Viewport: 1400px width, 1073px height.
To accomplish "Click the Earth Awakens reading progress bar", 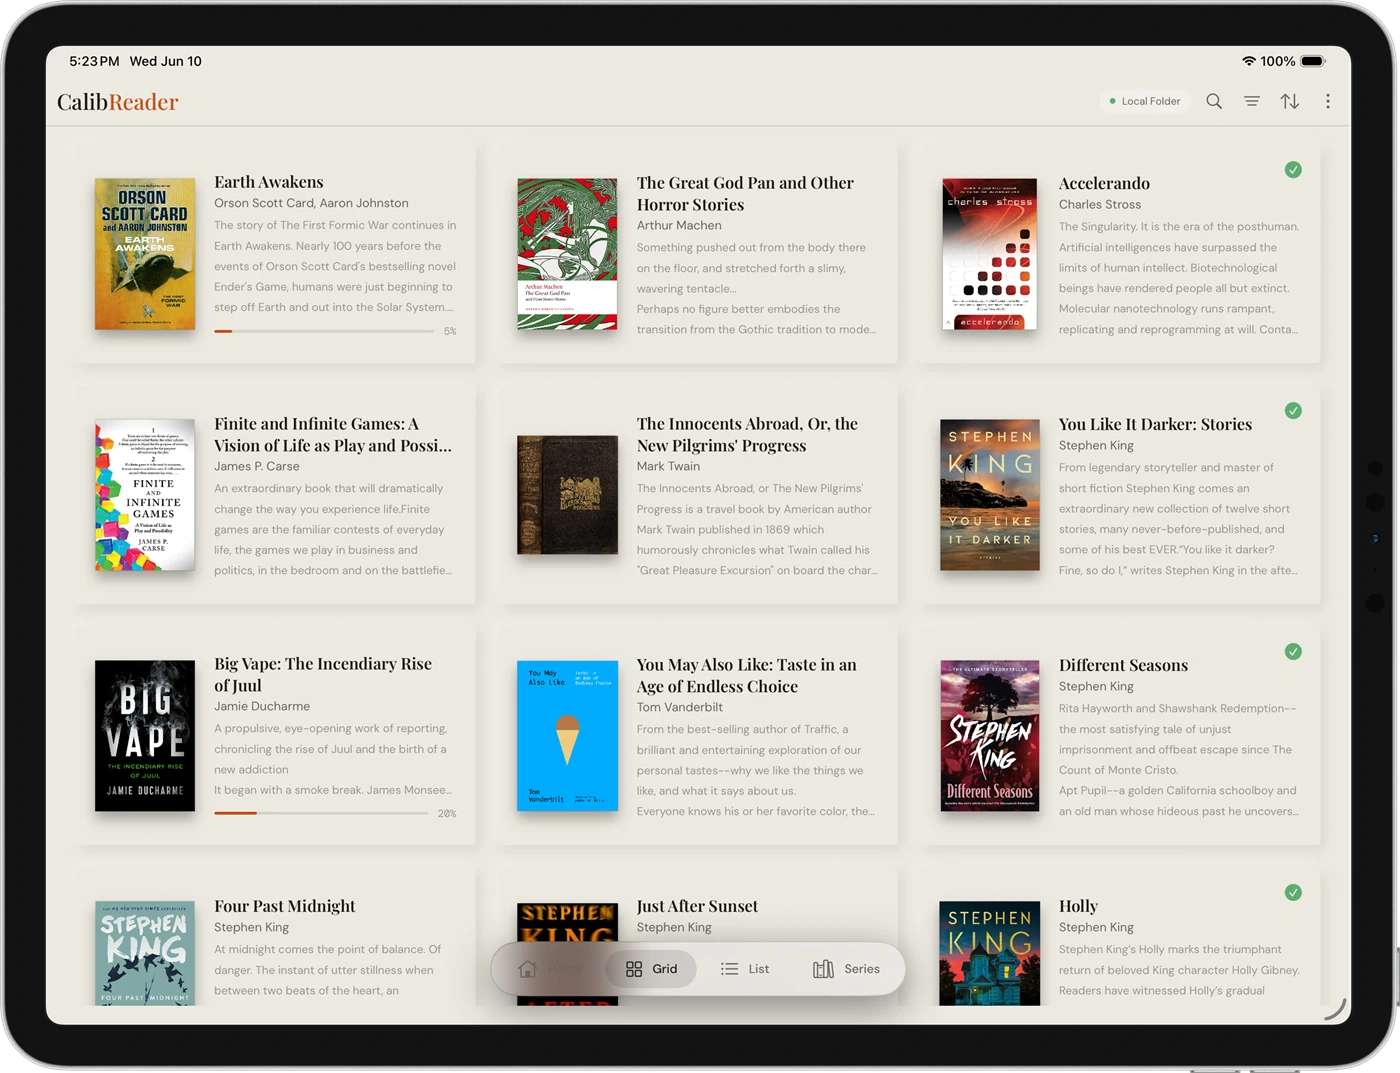I will [324, 331].
